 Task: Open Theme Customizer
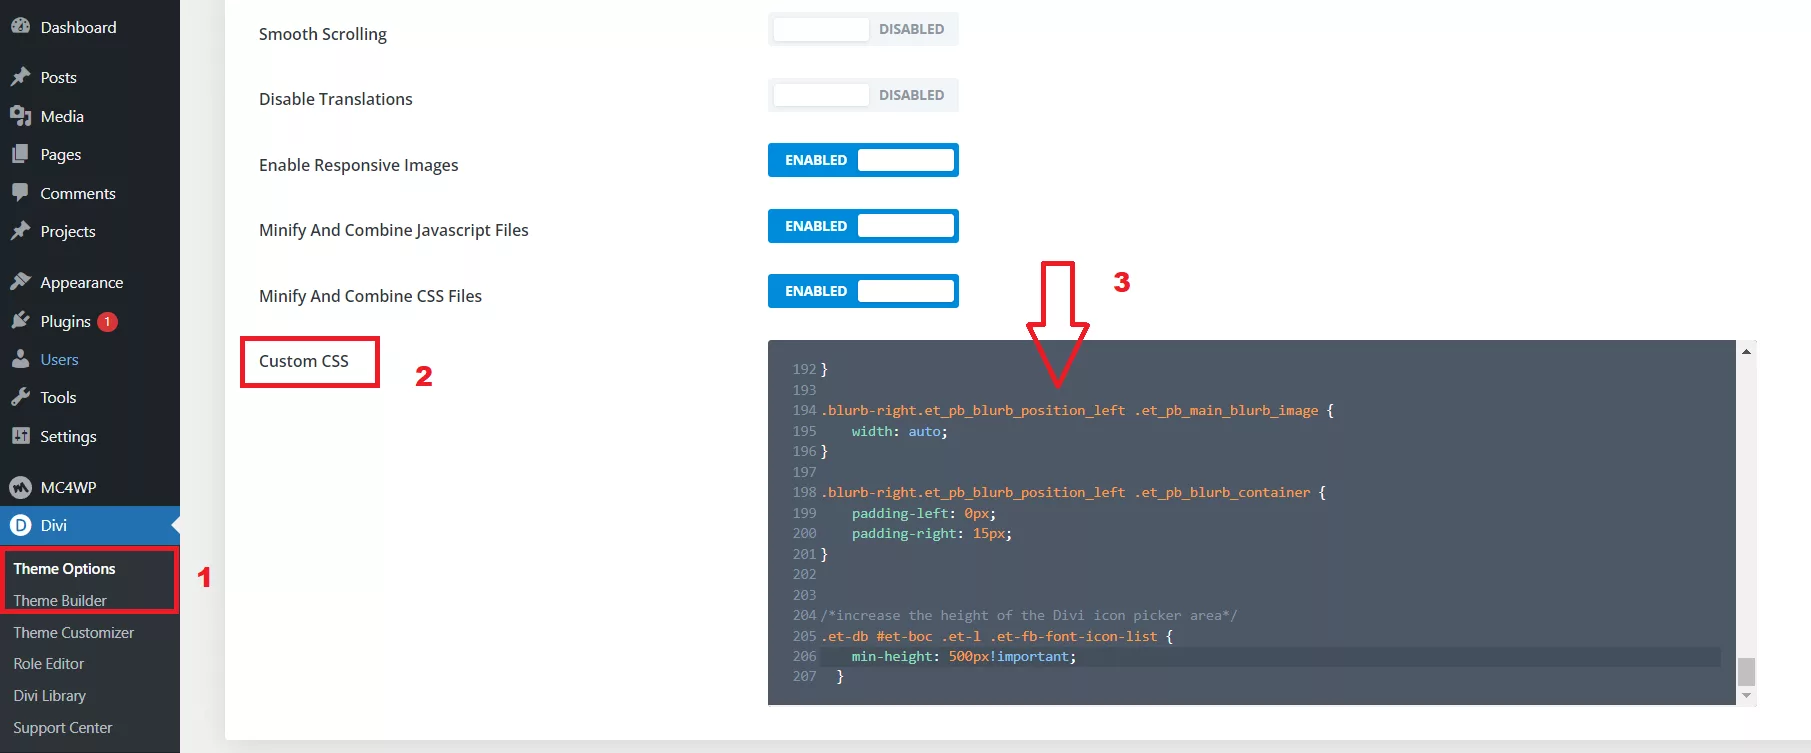click(73, 632)
